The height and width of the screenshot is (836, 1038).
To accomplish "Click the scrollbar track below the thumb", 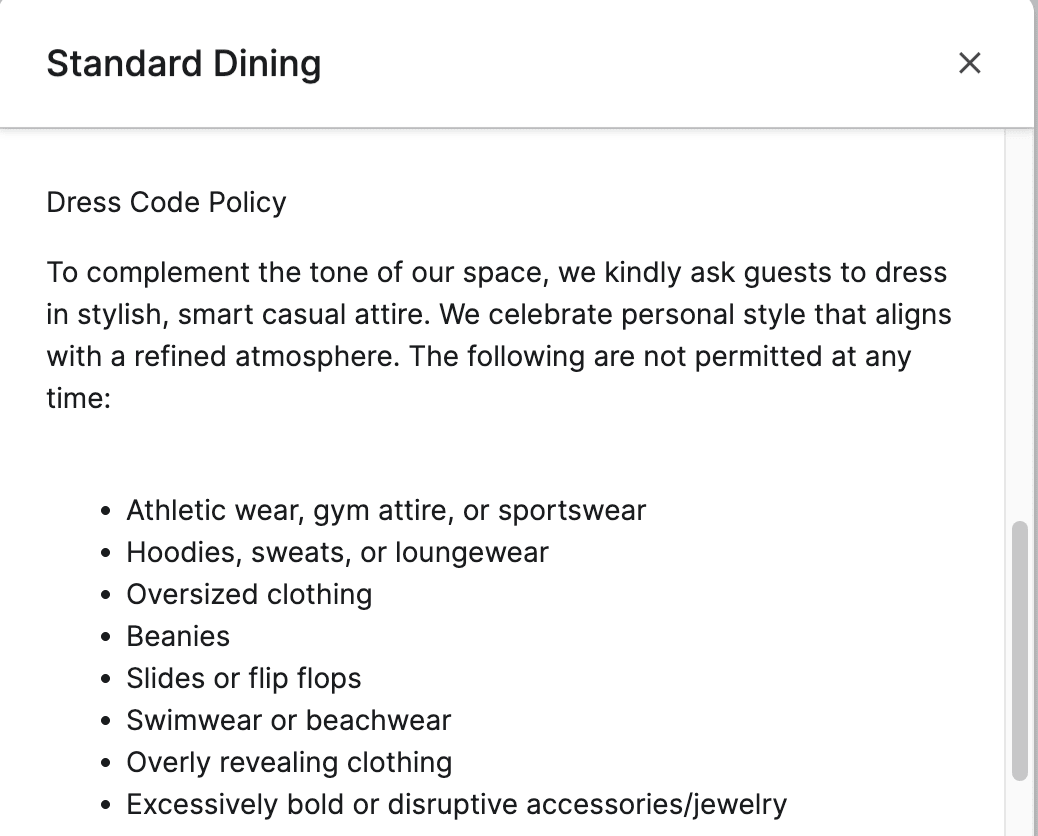I will tap(1019, 810).
